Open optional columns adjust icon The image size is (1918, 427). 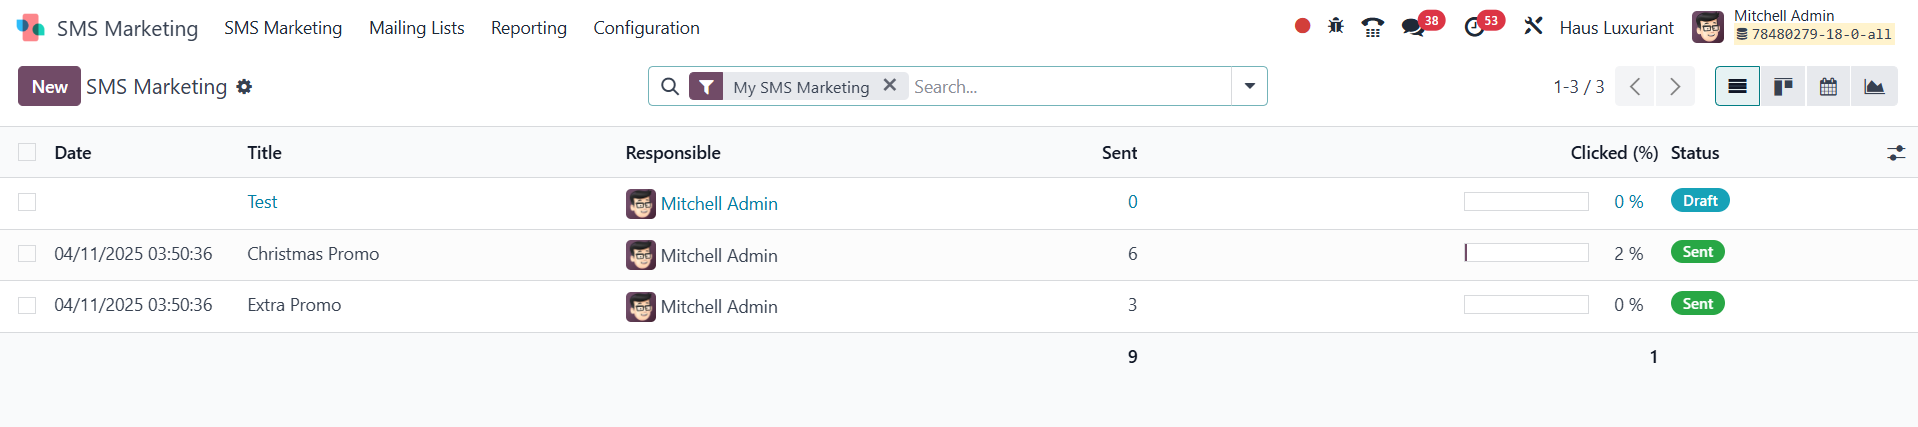(x=1895, y=153)
